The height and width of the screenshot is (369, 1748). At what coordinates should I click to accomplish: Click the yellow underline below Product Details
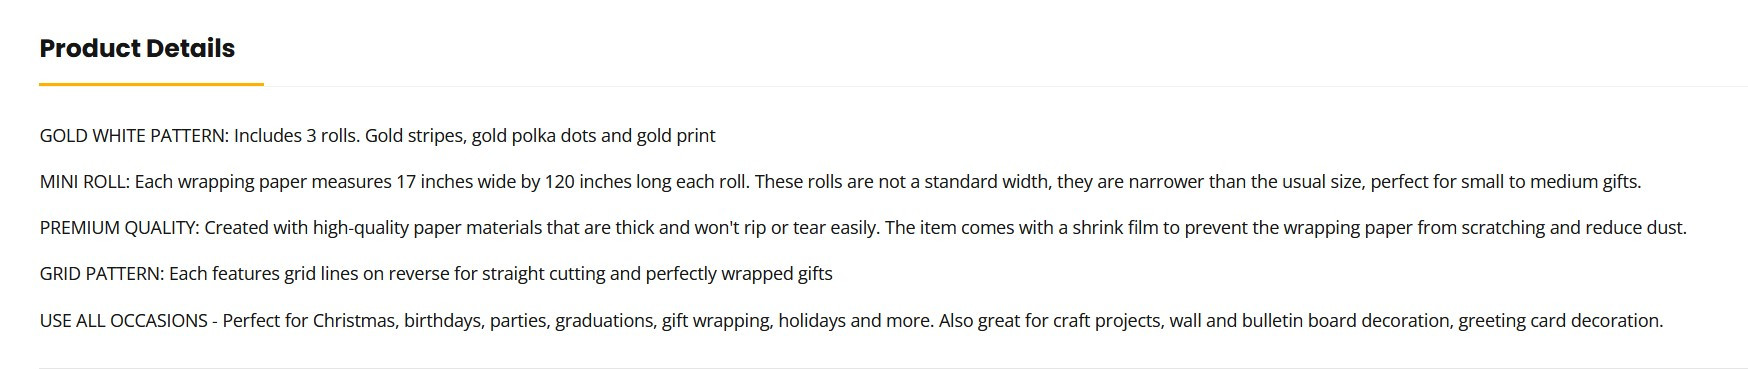click(x=151, y=85)
